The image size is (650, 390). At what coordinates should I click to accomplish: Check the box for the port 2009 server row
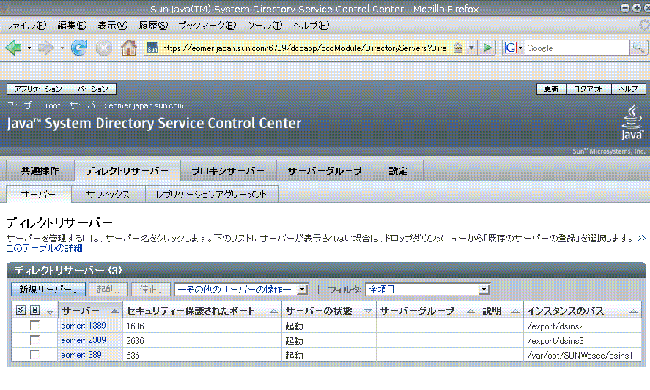[x=35, y=340]
